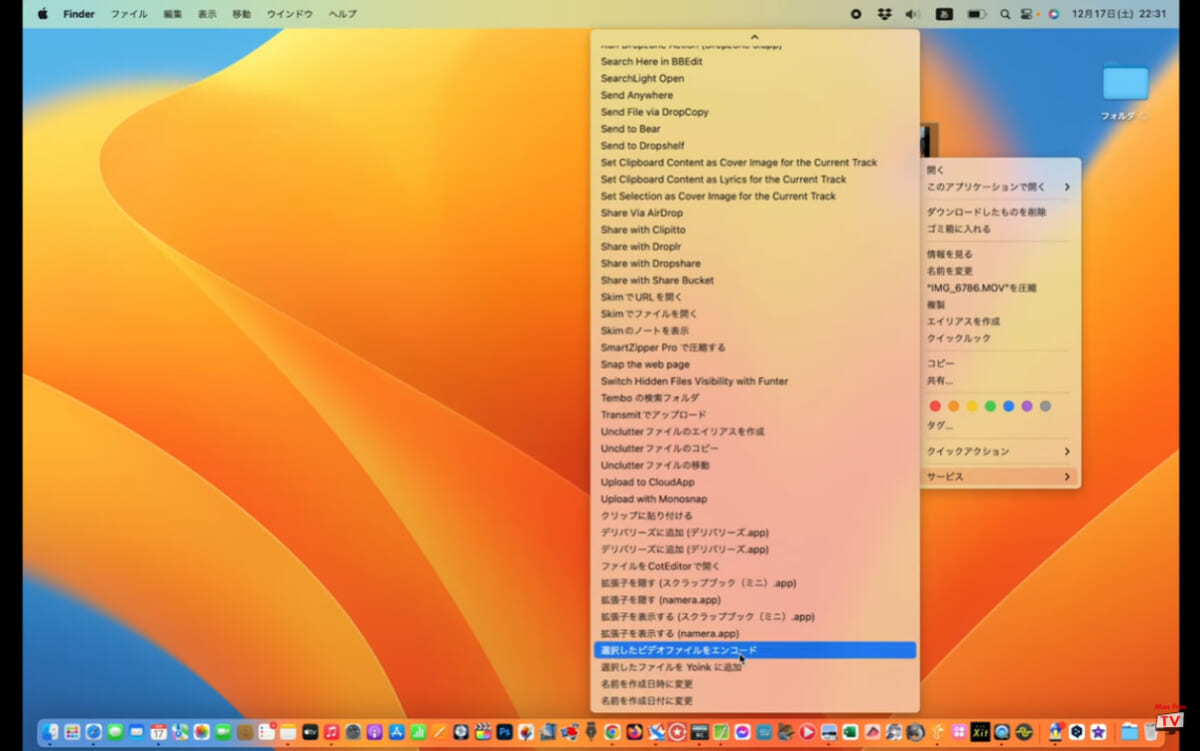Viewport: 1200px width, 751px height.
Task: Launch the Music app in Dock
Action: (x=331, y=732)
